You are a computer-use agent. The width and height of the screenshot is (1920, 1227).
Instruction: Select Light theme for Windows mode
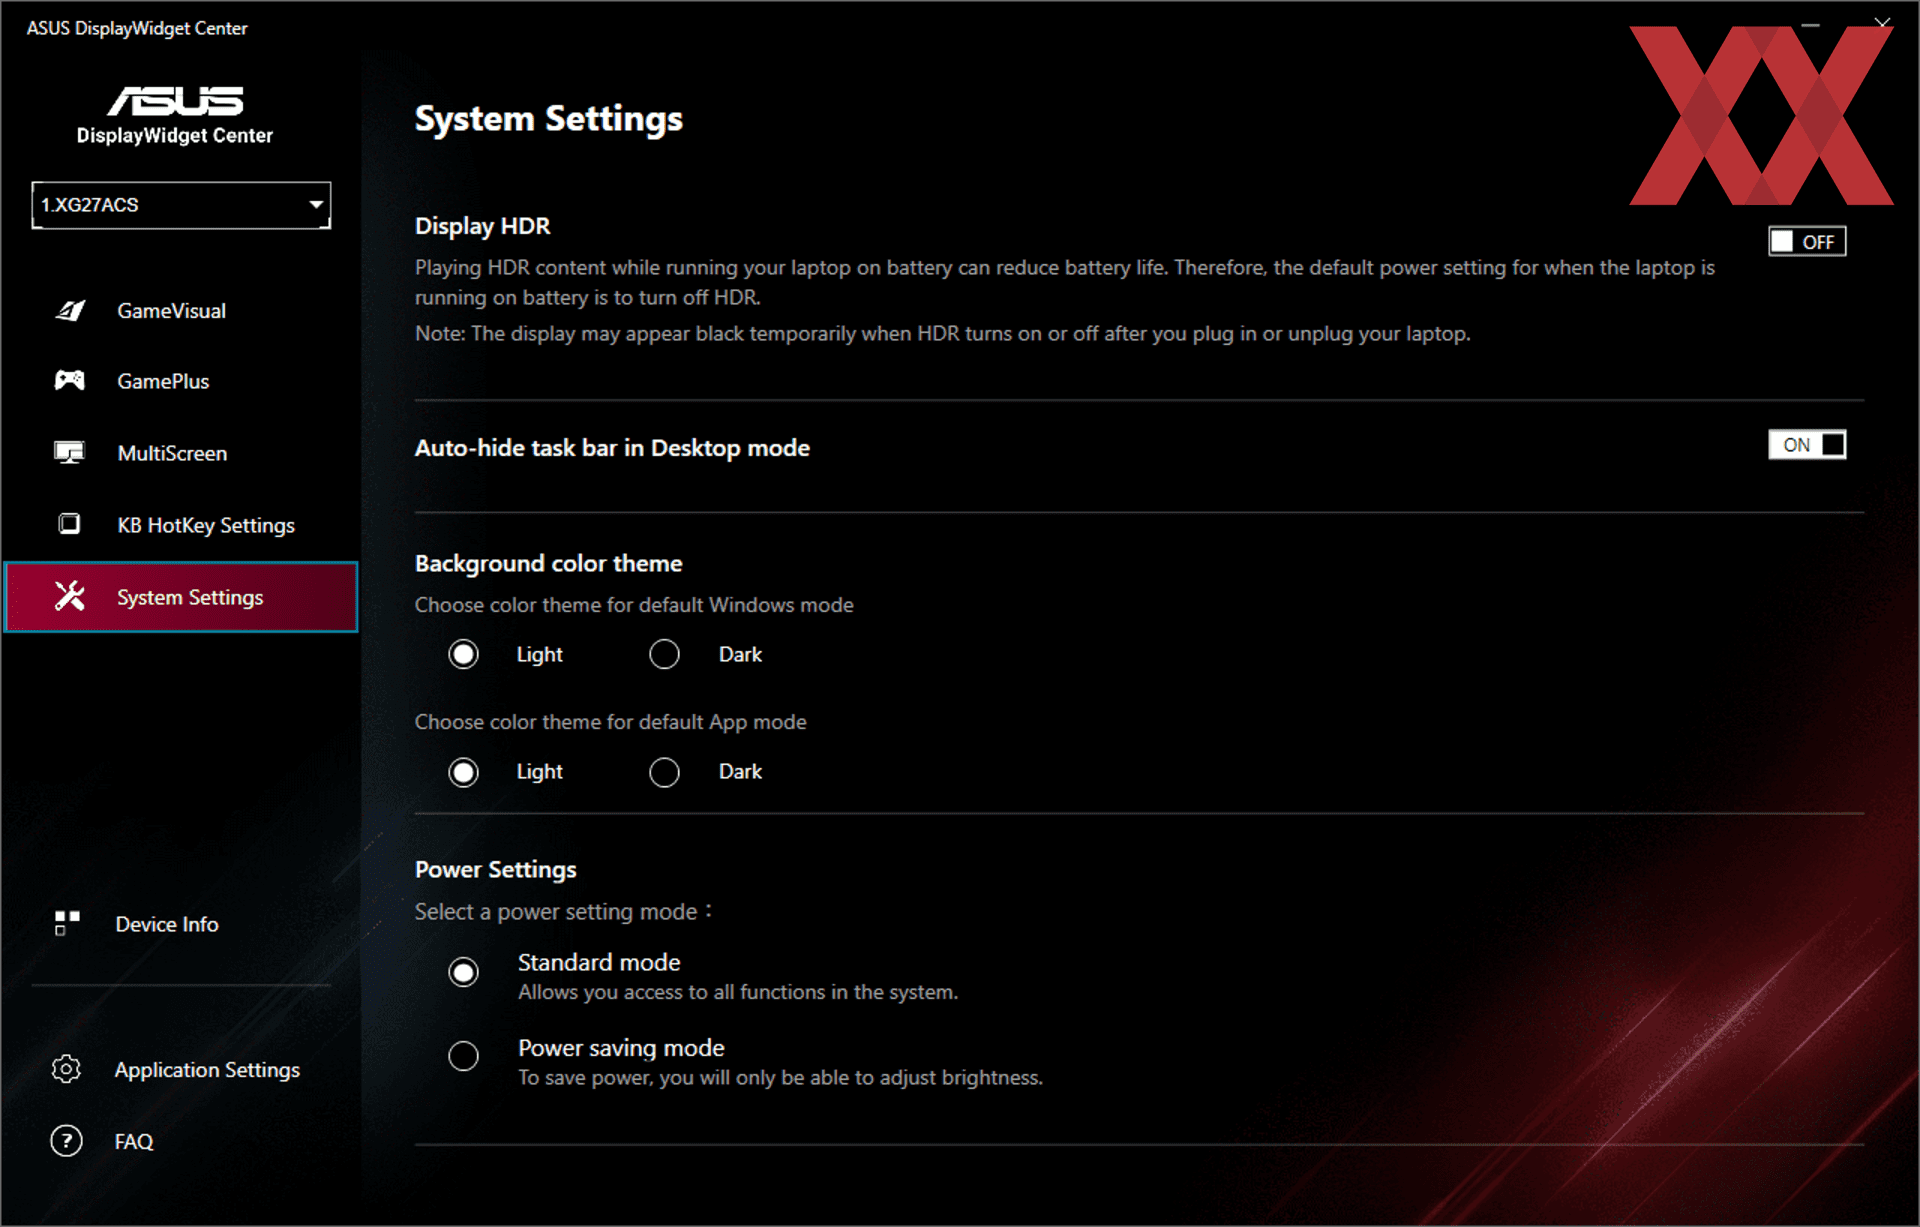[463, 654]
